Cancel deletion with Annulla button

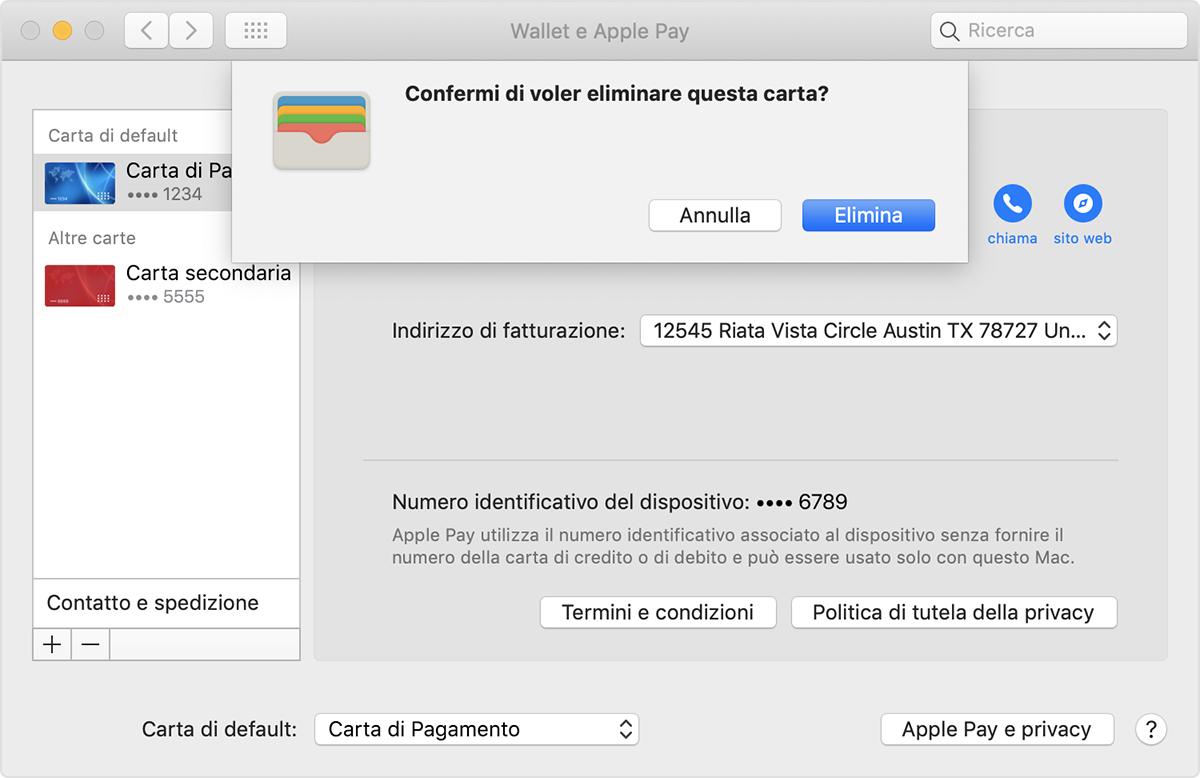(x=715, y=215)
